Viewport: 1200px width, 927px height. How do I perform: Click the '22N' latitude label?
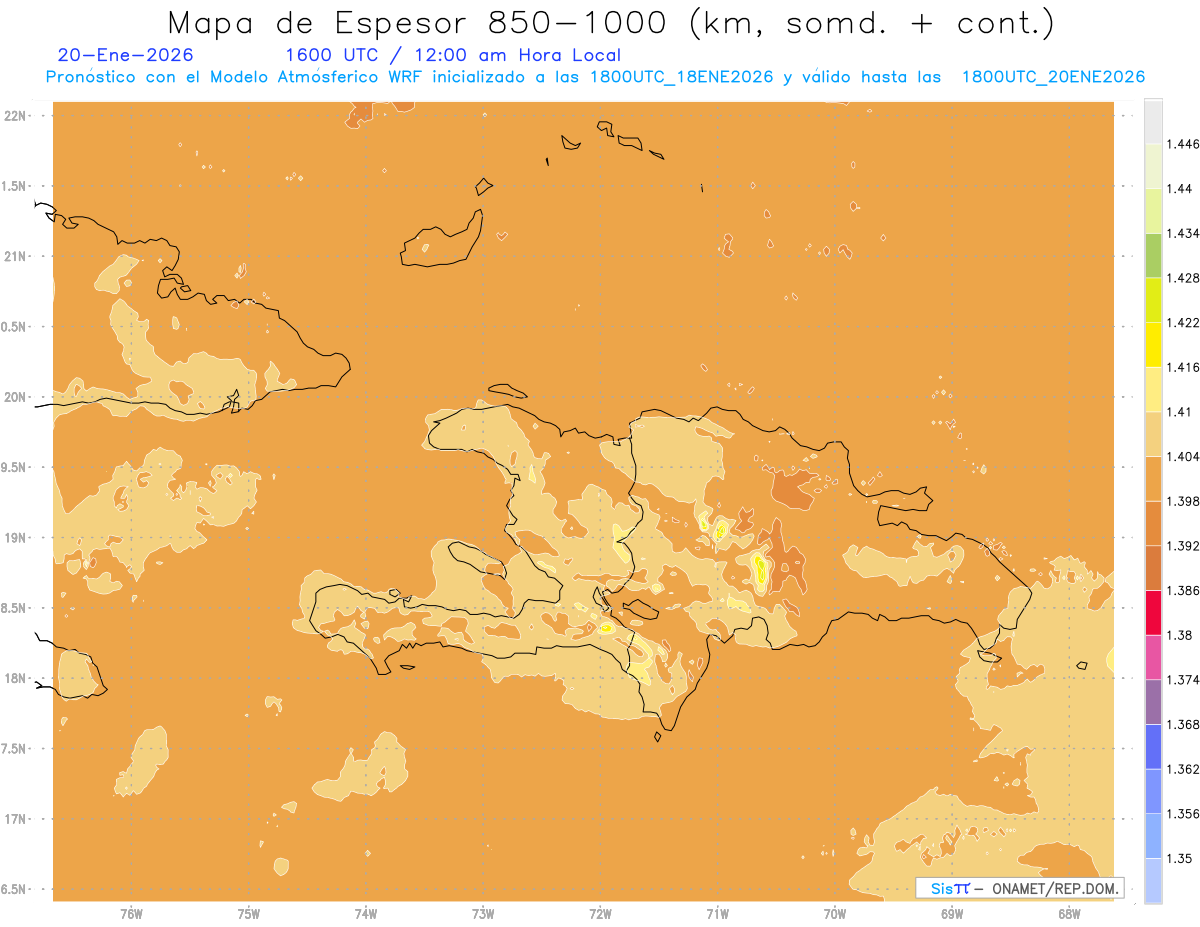point(17,116)
